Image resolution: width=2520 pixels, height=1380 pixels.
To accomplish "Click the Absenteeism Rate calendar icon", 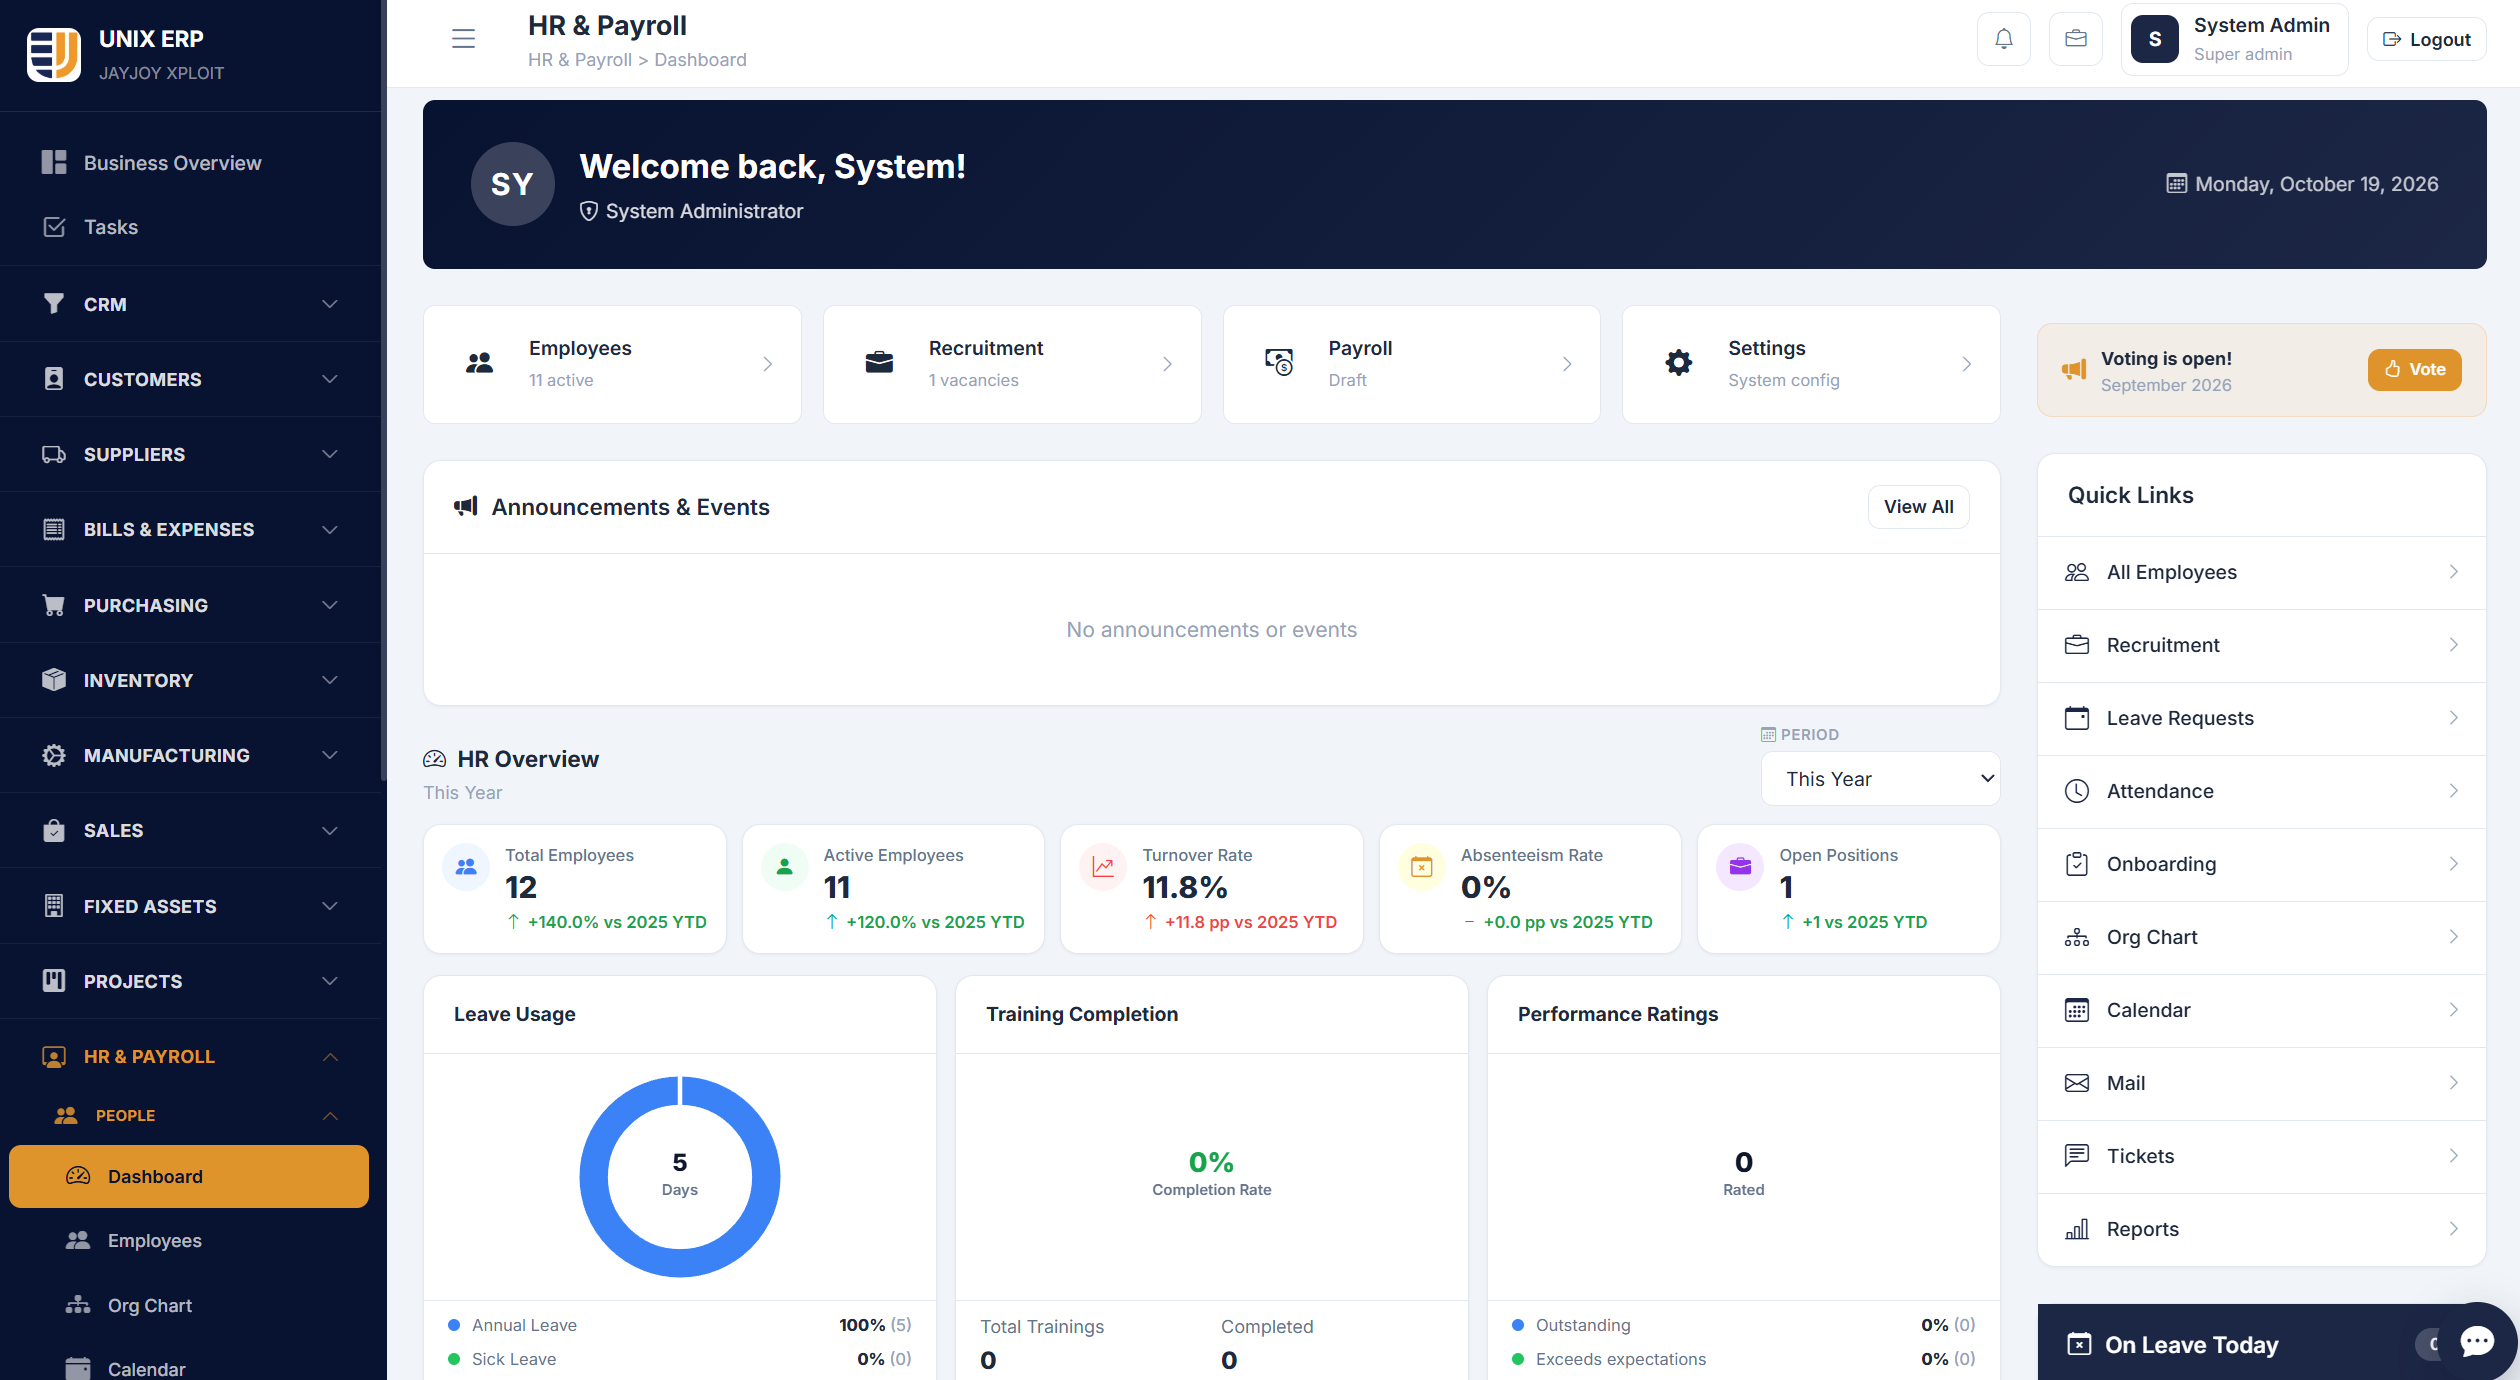I will click(x=1421, y=867).
